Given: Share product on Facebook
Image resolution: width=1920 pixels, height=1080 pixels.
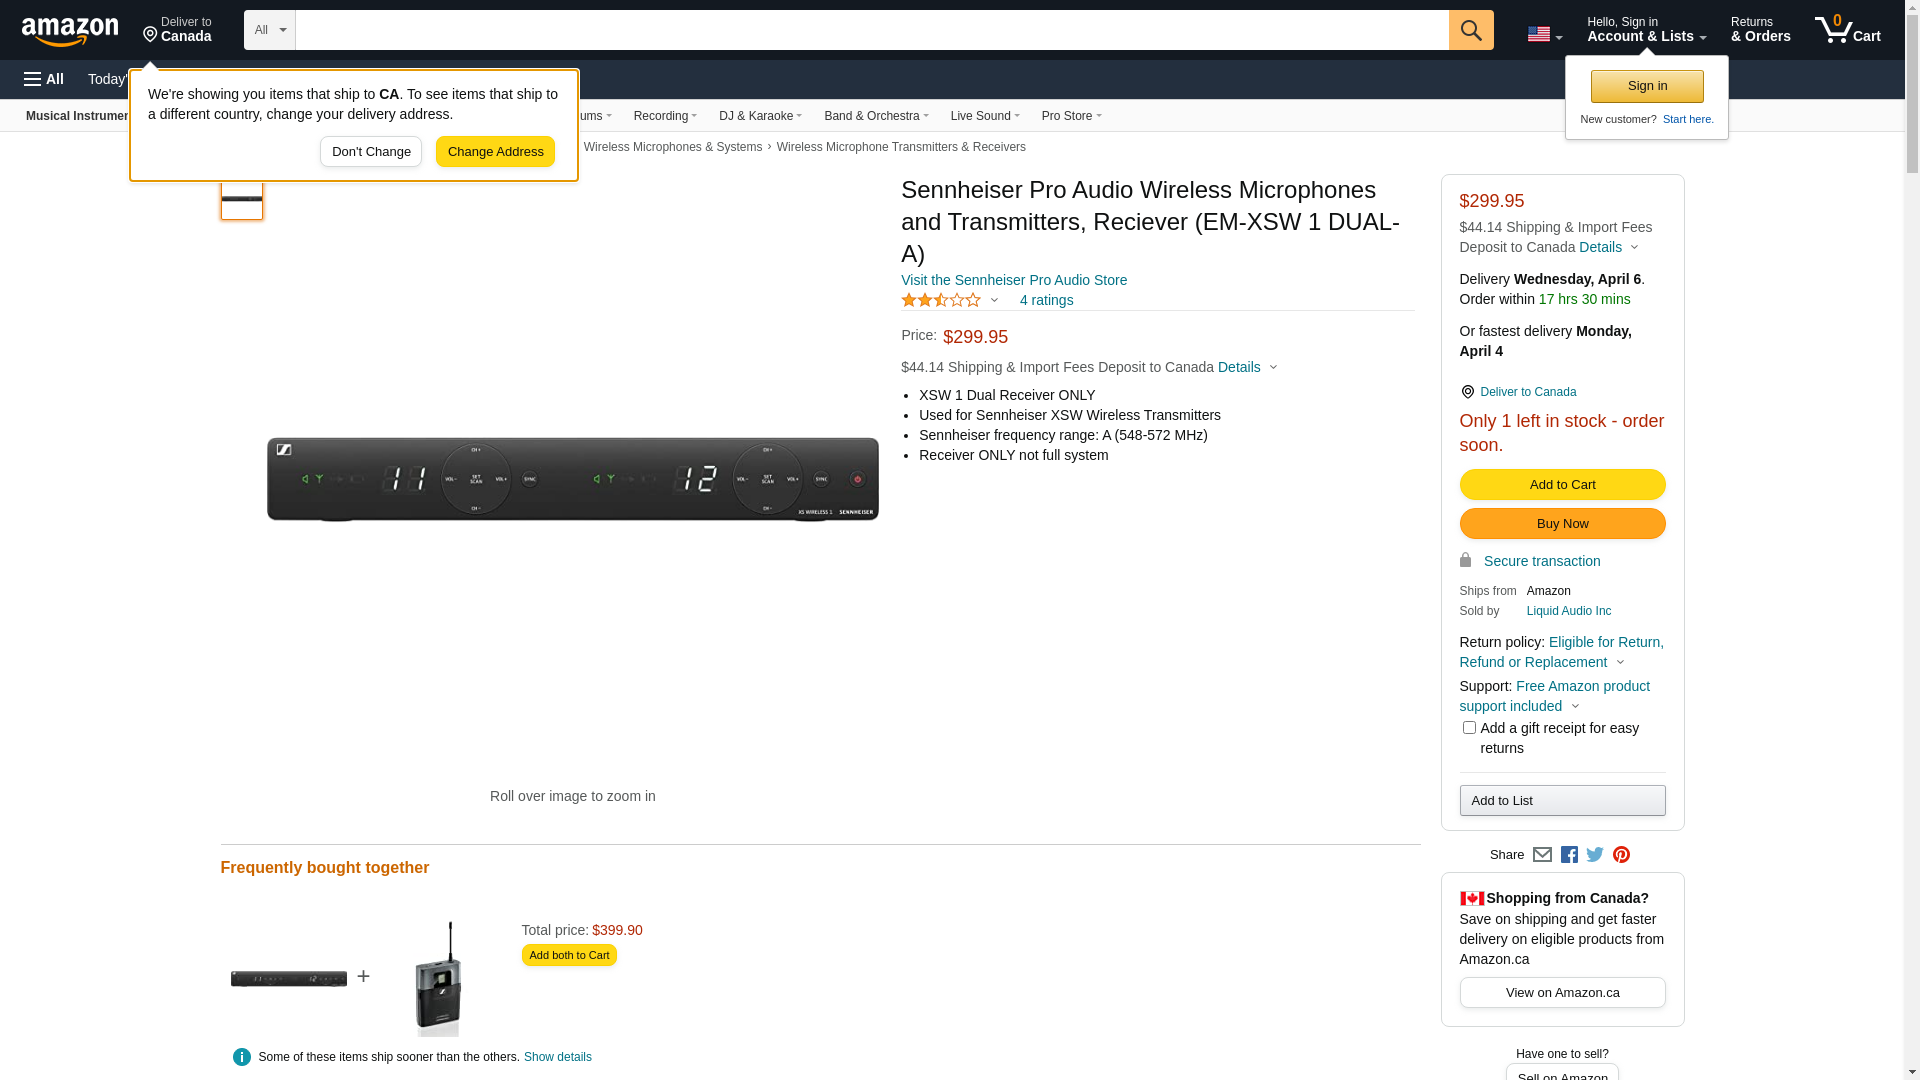Looking at the screenshot, I should [x=1569, y=855].
